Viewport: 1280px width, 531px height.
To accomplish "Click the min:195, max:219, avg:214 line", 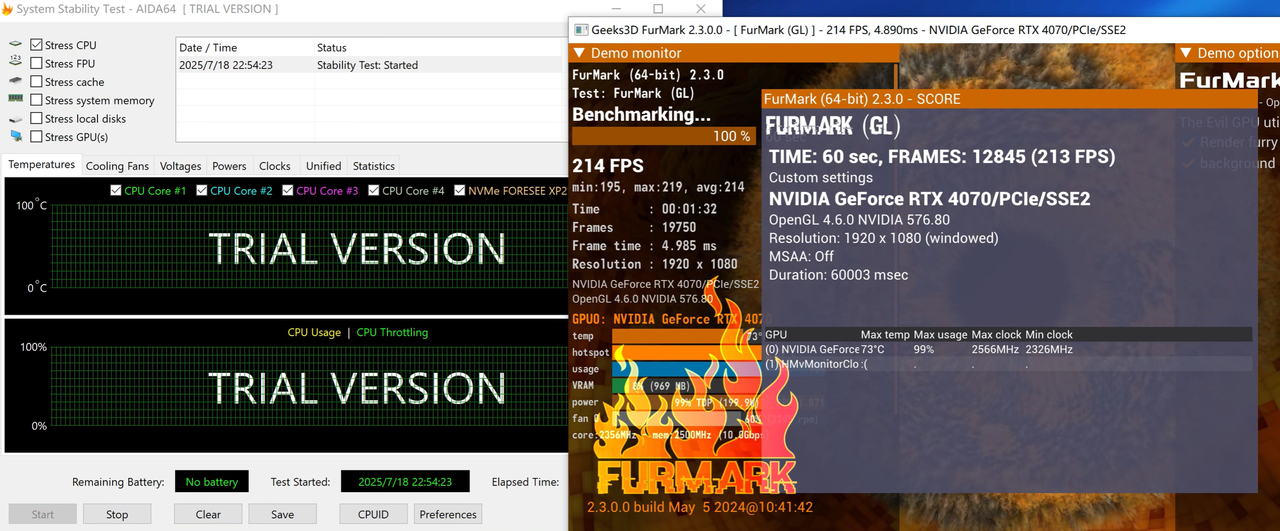I will 658,187.
